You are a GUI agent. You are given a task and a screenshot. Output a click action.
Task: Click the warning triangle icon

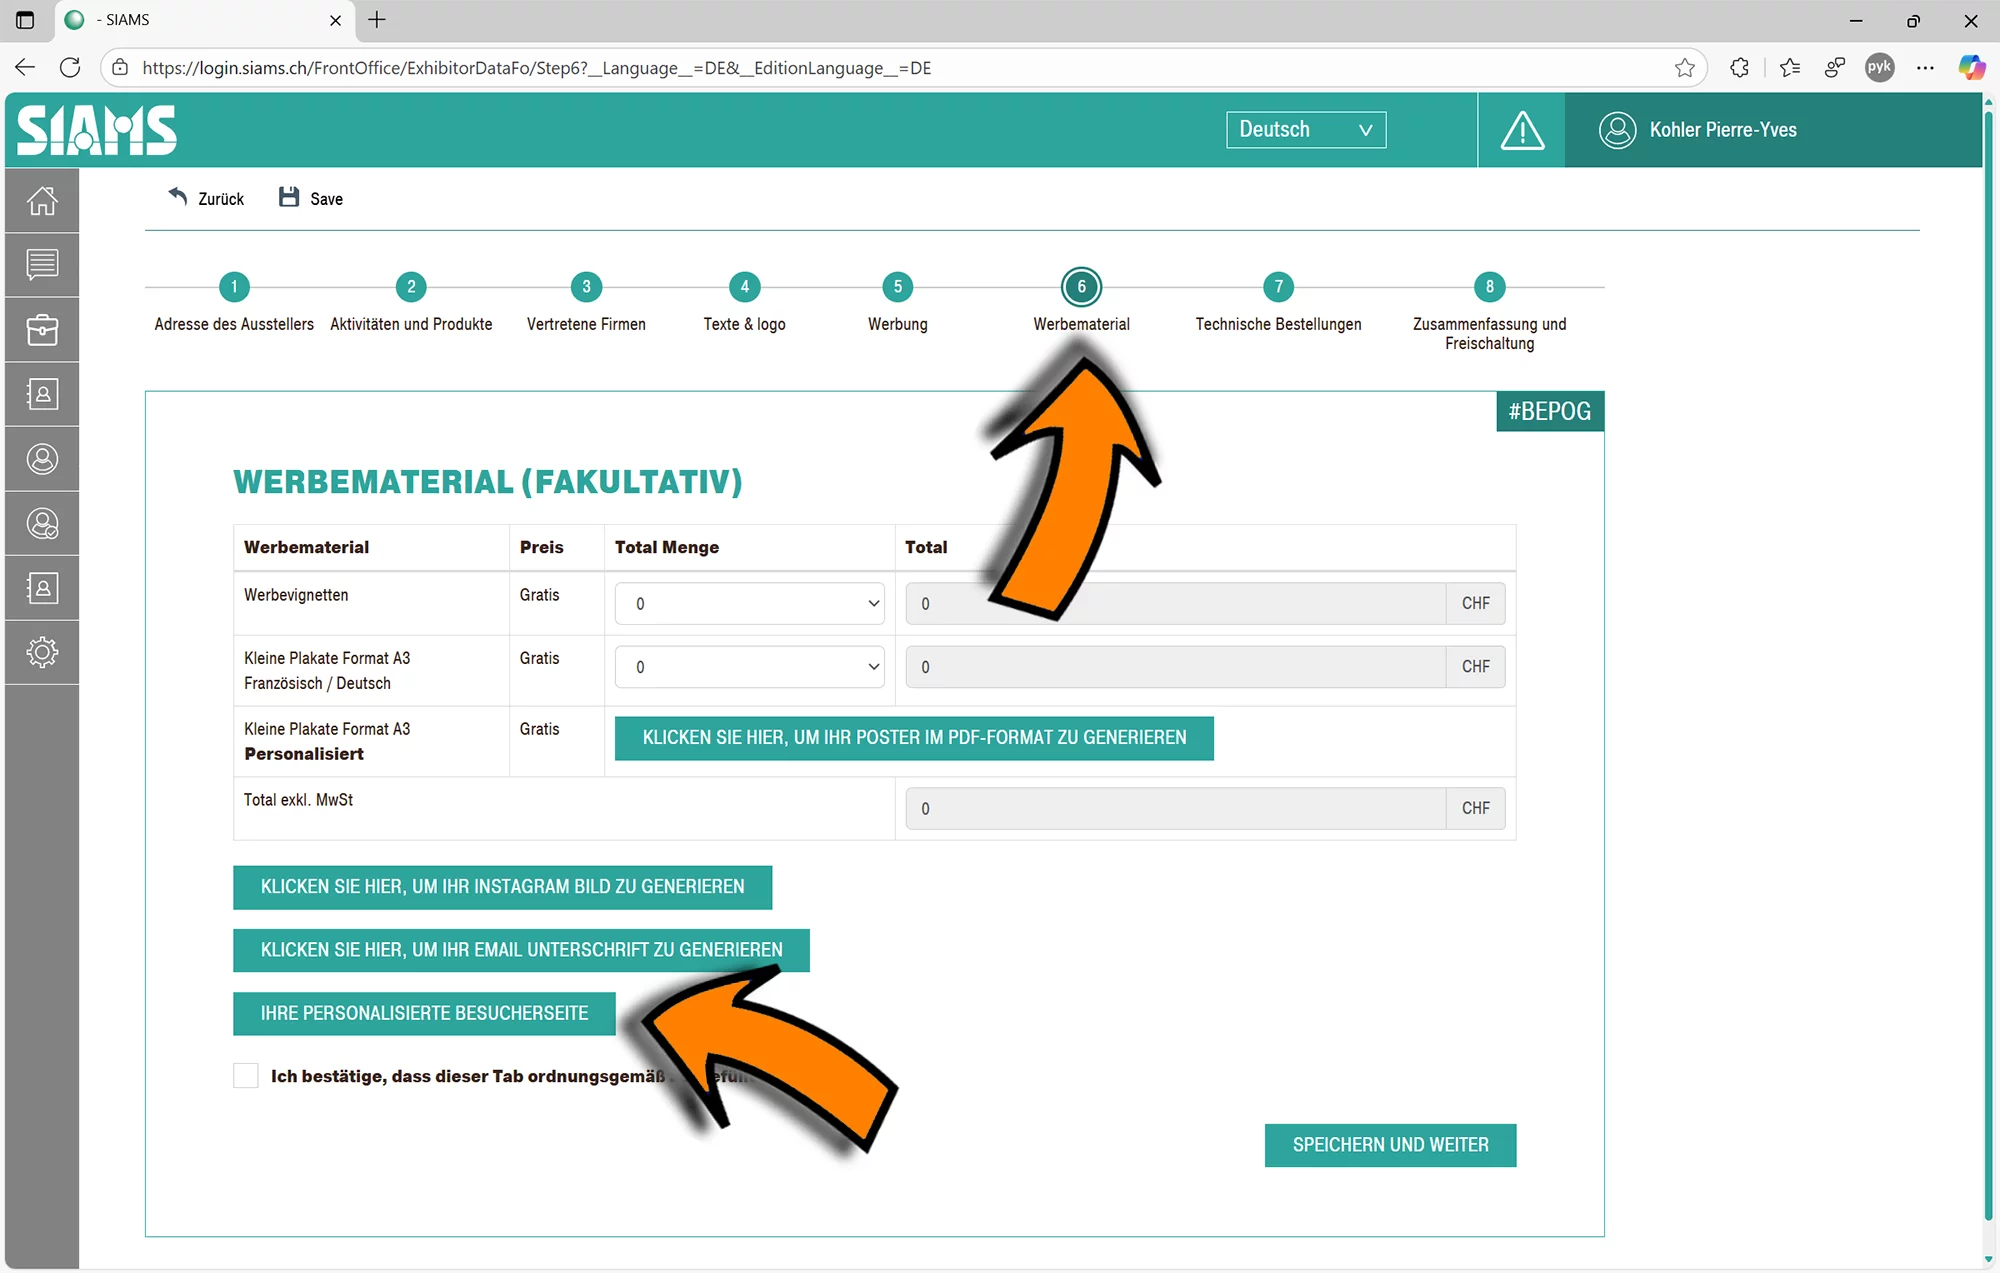[x=1522, y=130]
